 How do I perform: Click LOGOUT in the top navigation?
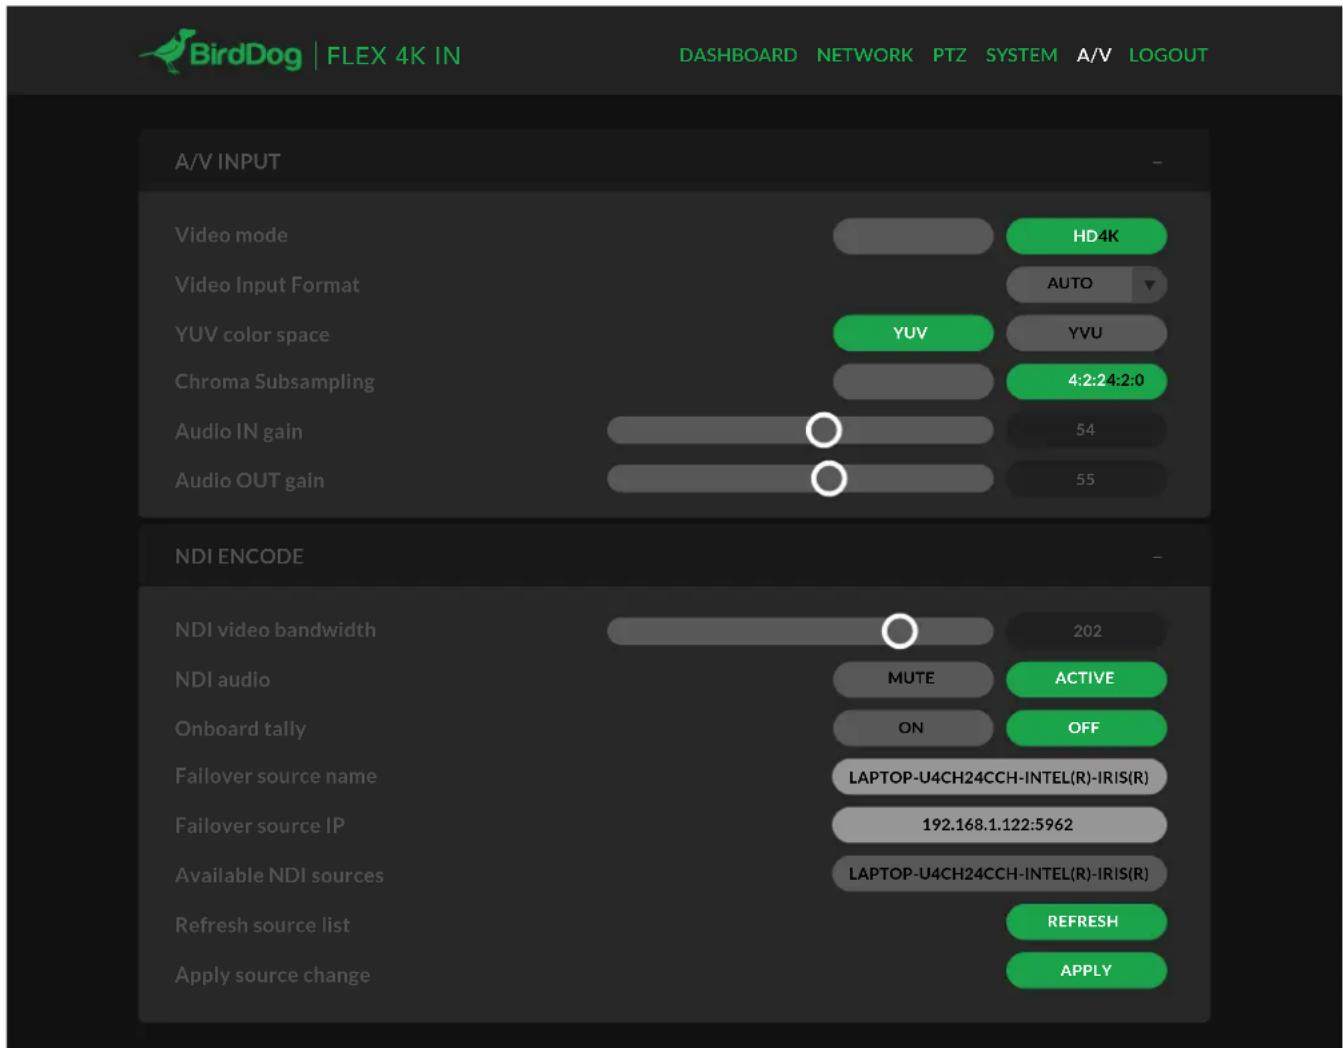click(x=1168, y=55)
